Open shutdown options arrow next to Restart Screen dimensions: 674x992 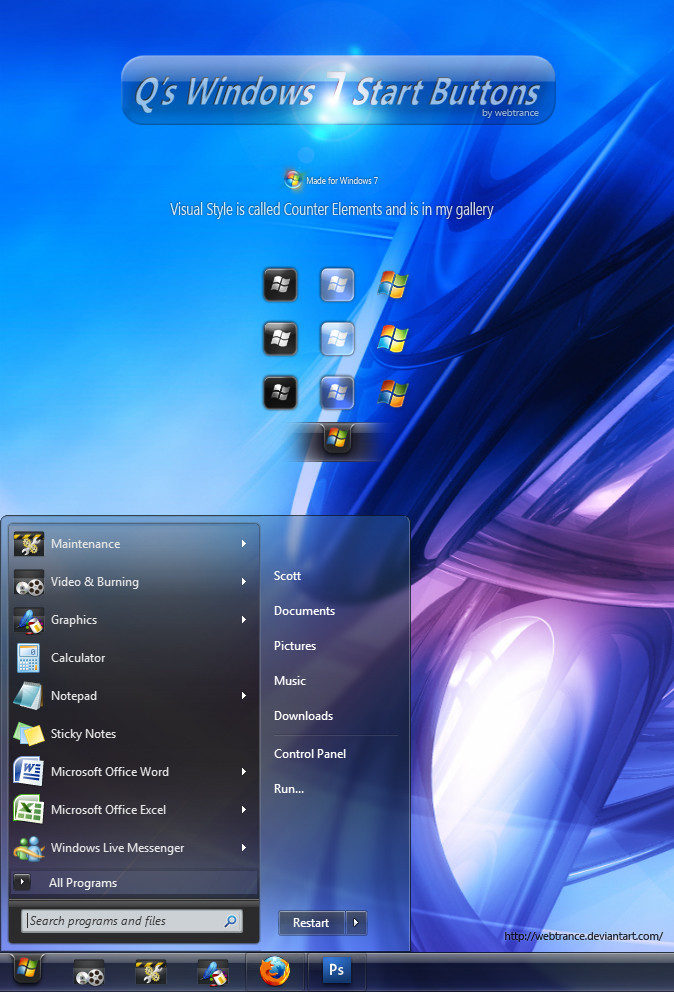356,922
